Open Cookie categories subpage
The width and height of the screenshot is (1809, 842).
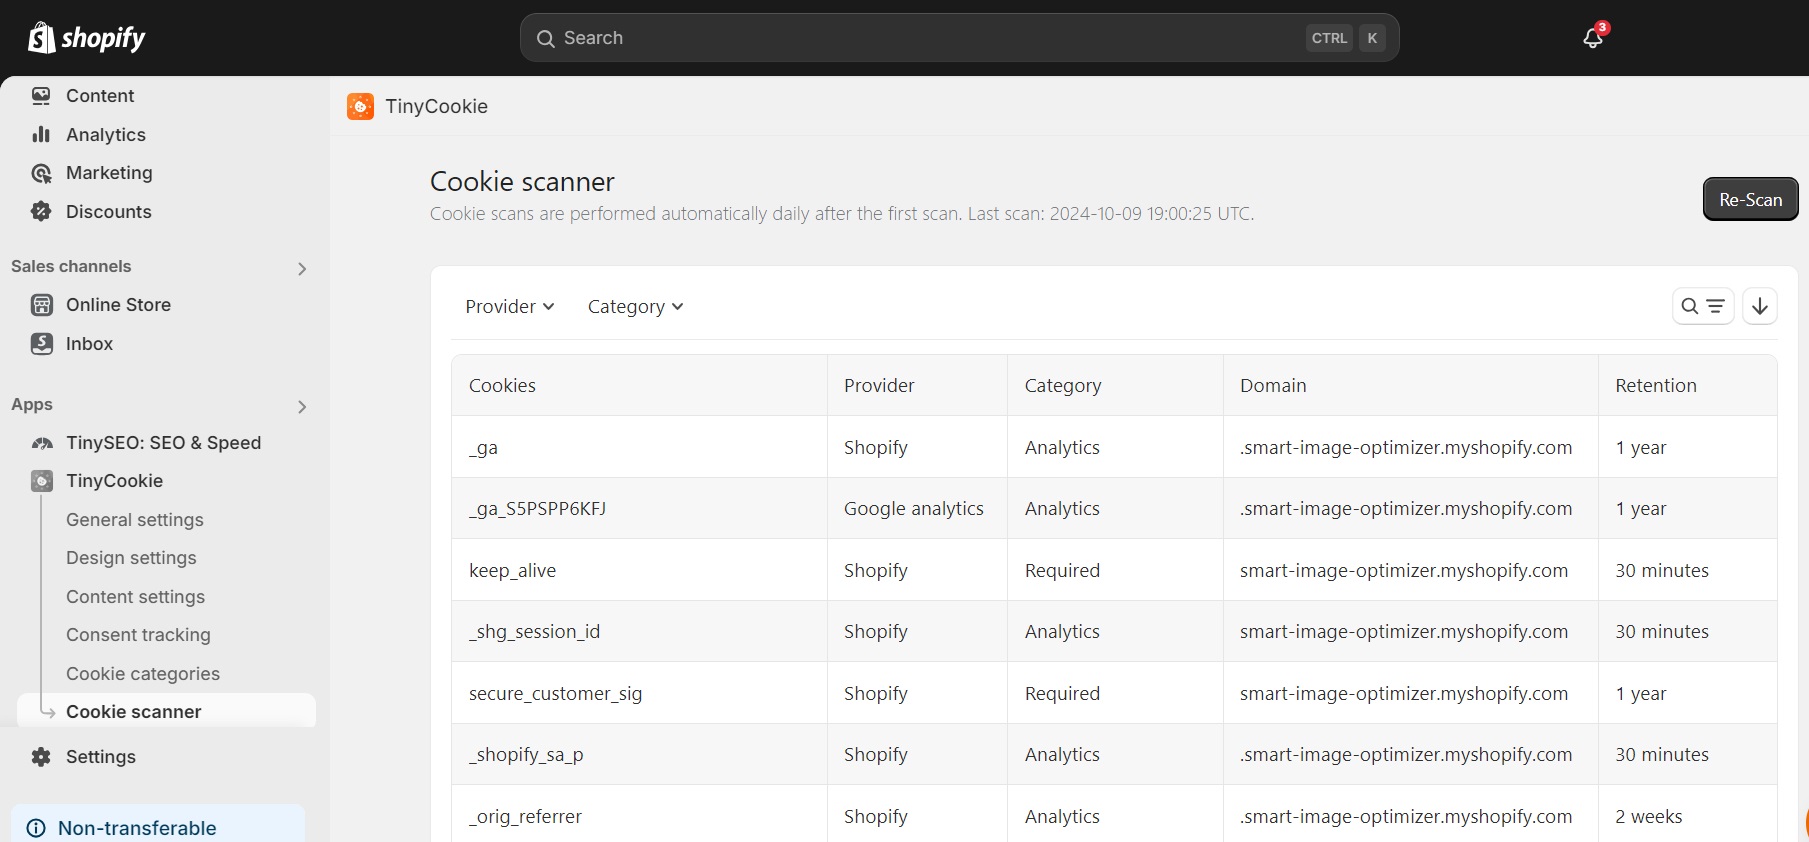pos(143,674)
